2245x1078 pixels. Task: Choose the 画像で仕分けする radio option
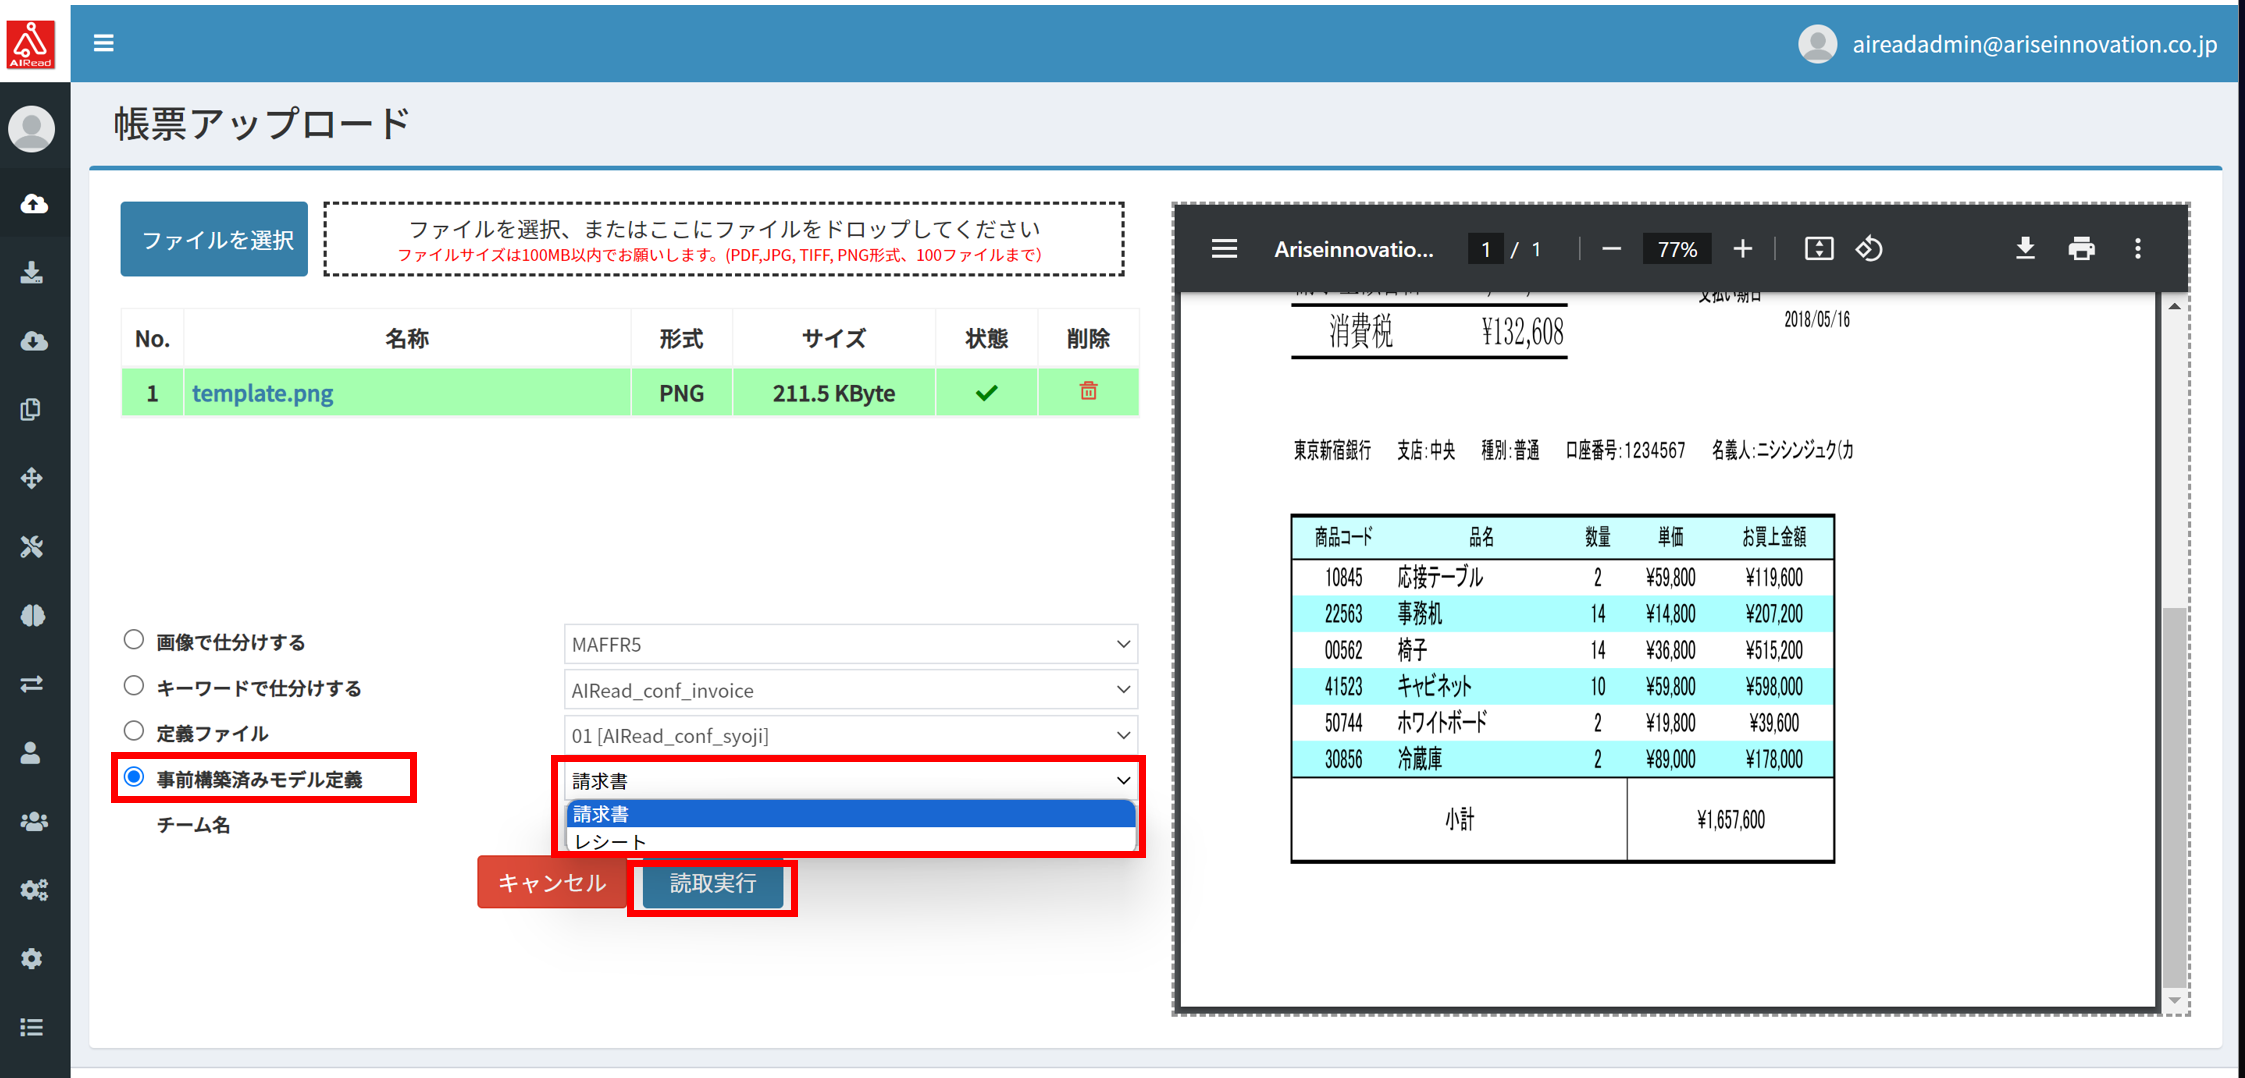(x=134, y=639)
